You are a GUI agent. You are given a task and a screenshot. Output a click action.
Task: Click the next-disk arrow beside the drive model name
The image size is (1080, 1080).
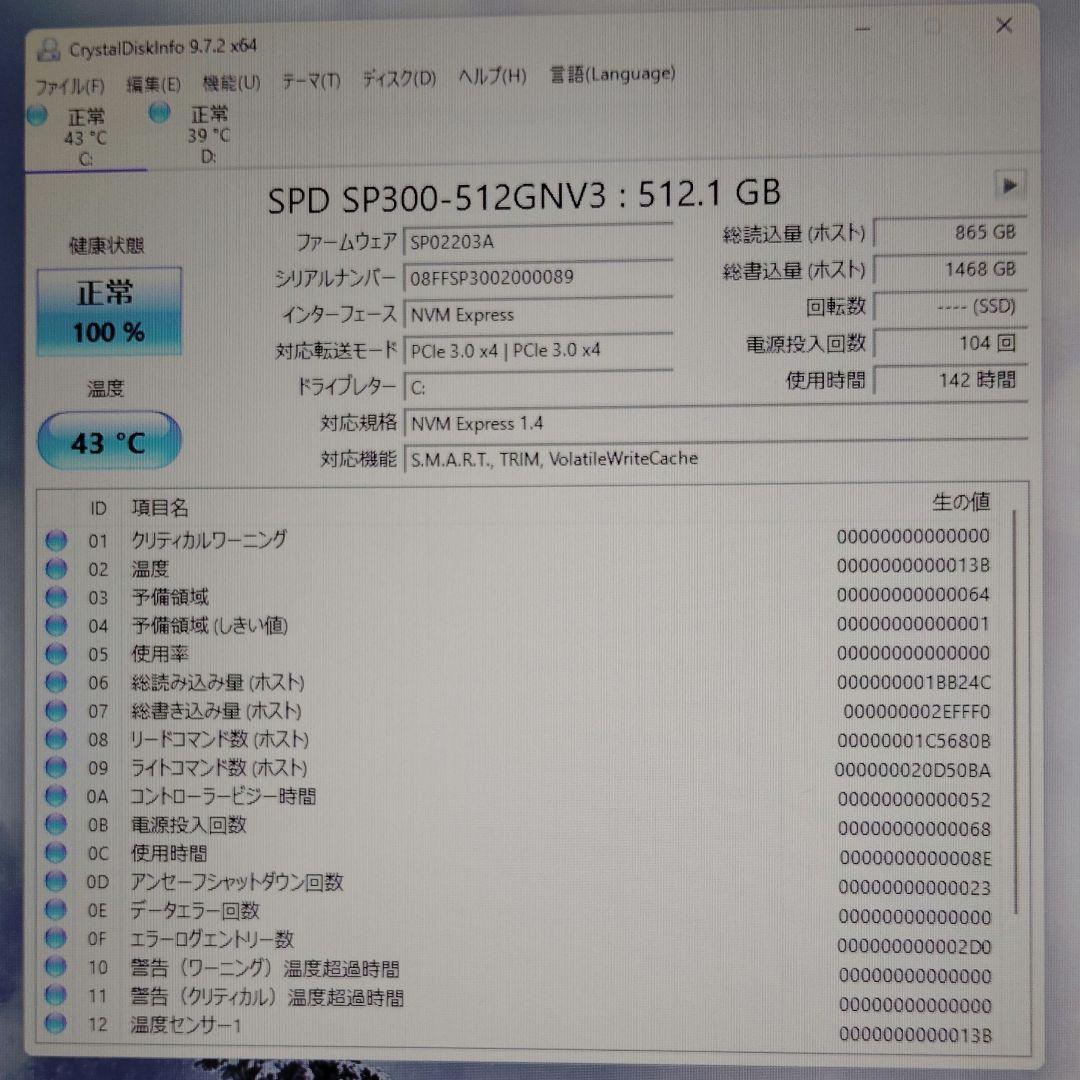pos(1010,186)
